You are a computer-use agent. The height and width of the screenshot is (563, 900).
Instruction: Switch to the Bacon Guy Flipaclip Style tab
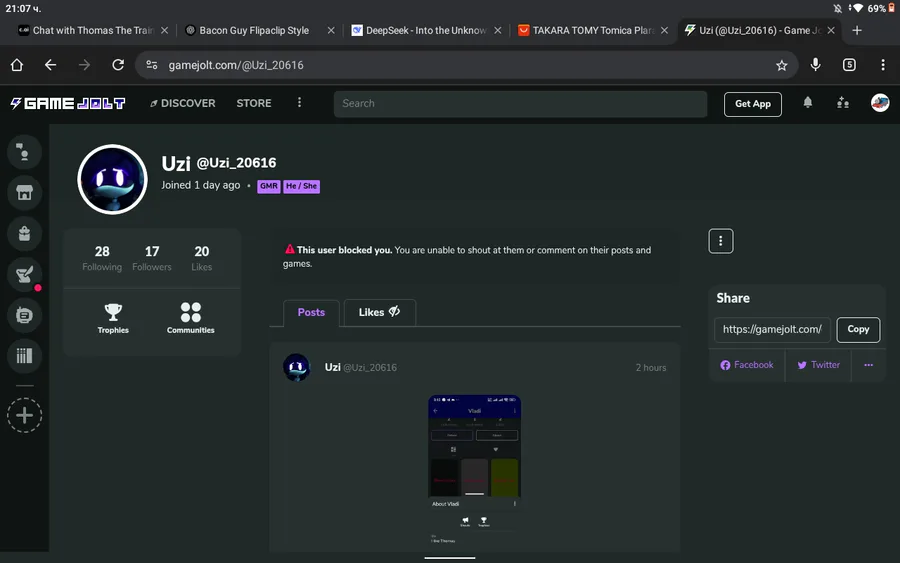click(x=253, y=30)
